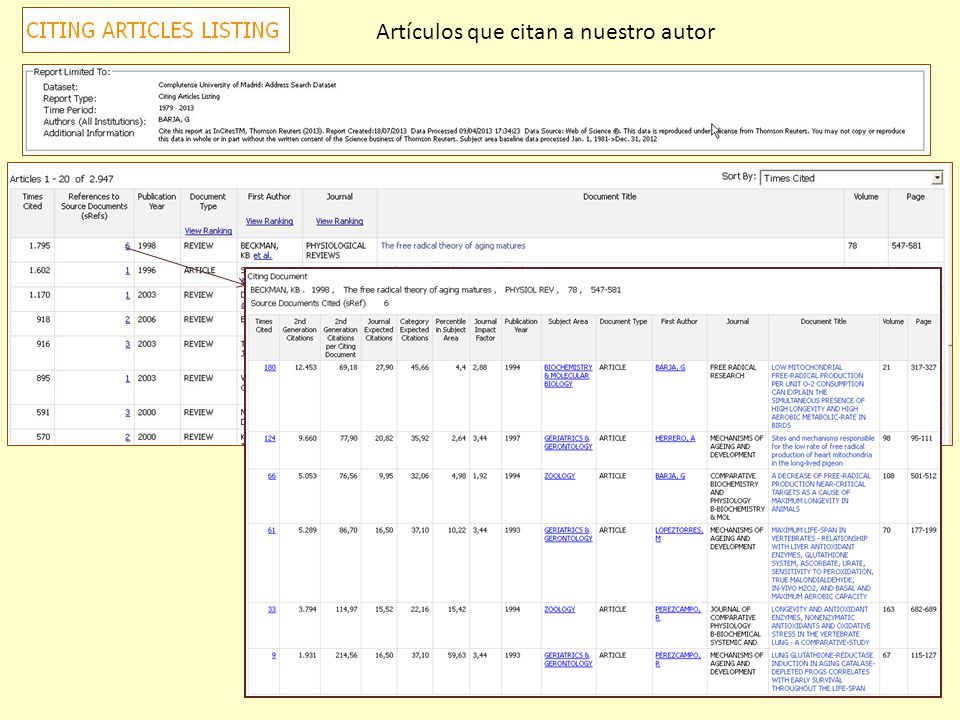Viewport: 960px width, 720px height.
Task: Click the 'Source Documents Cited (sRef)' label
Action: pos(308,303)
